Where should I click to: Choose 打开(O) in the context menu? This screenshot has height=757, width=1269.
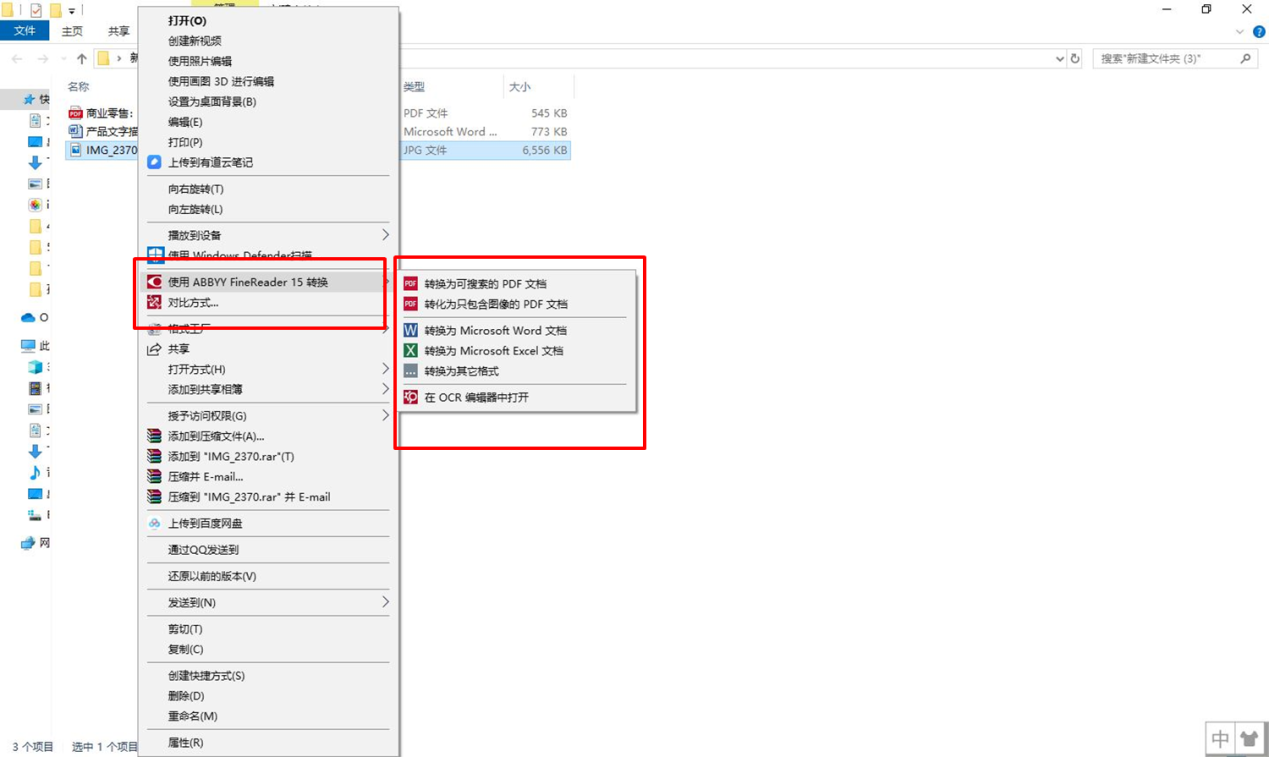187,20
